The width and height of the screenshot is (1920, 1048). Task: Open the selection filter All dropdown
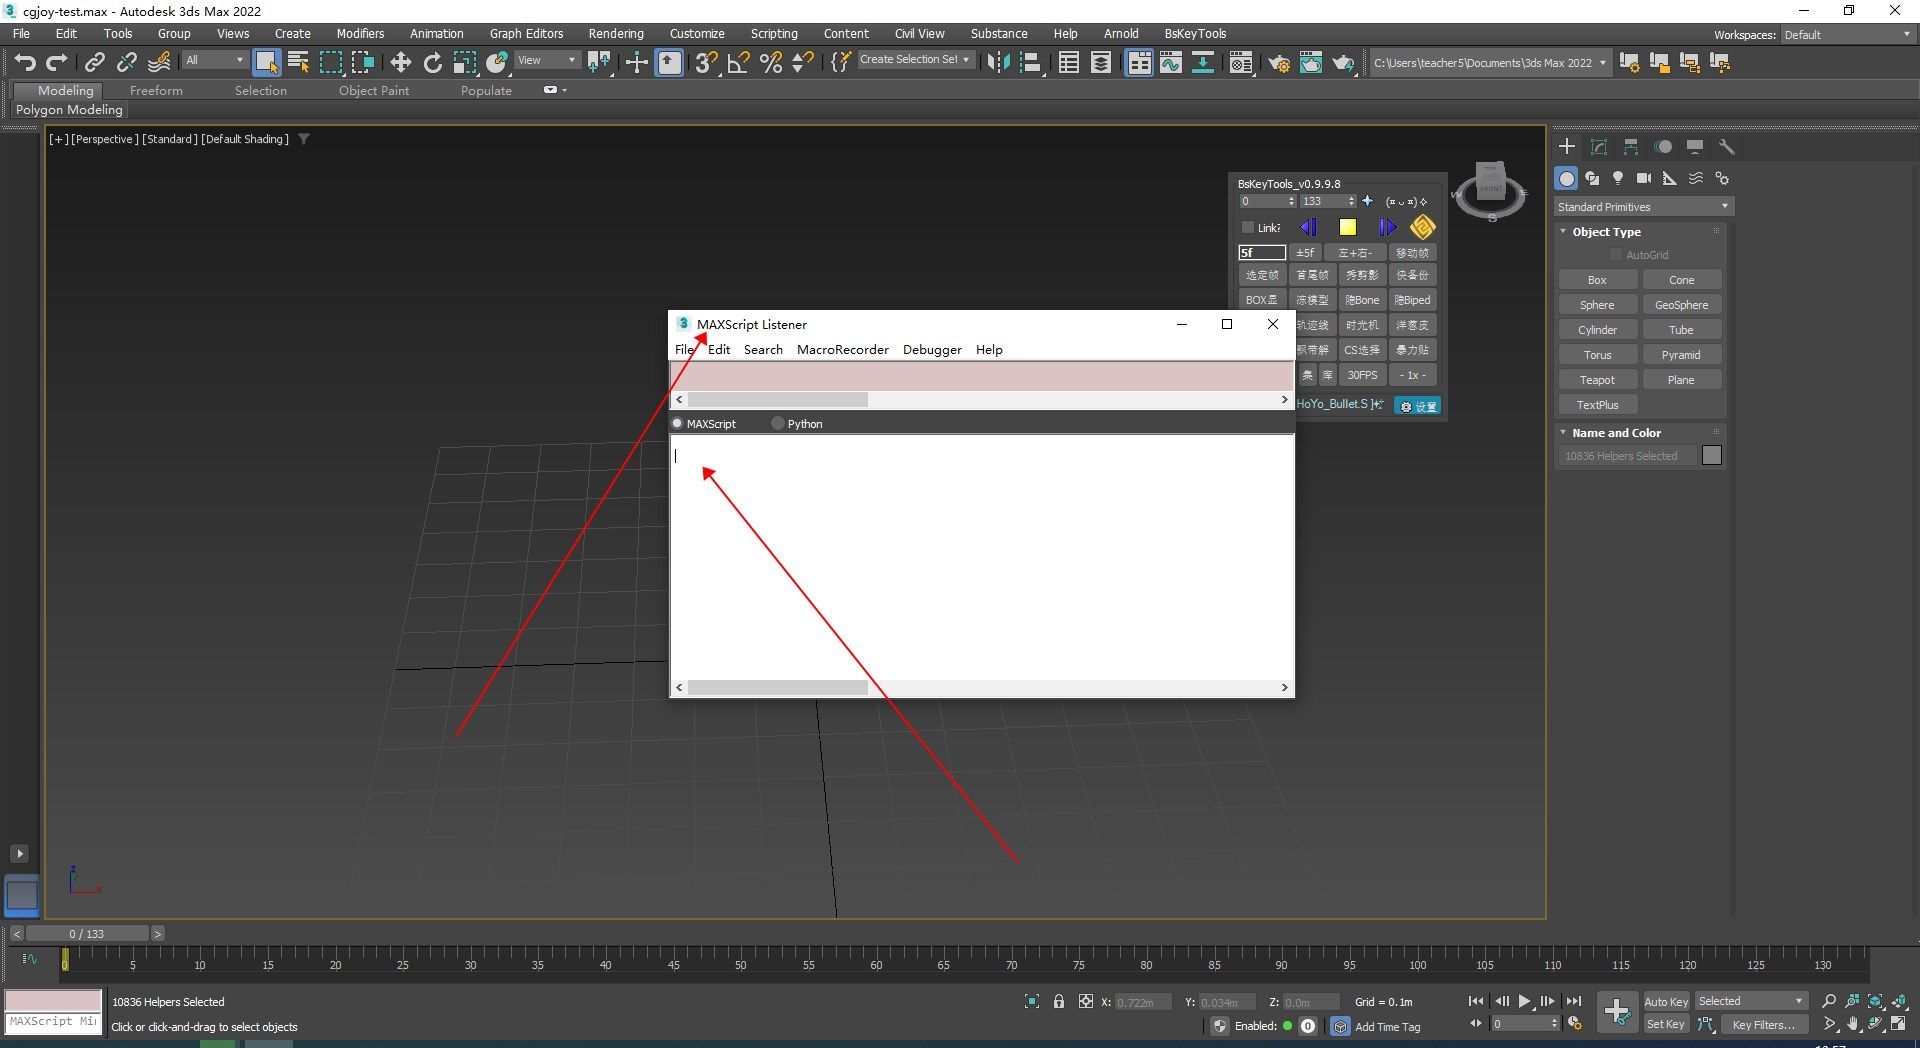tap(214, 60)
